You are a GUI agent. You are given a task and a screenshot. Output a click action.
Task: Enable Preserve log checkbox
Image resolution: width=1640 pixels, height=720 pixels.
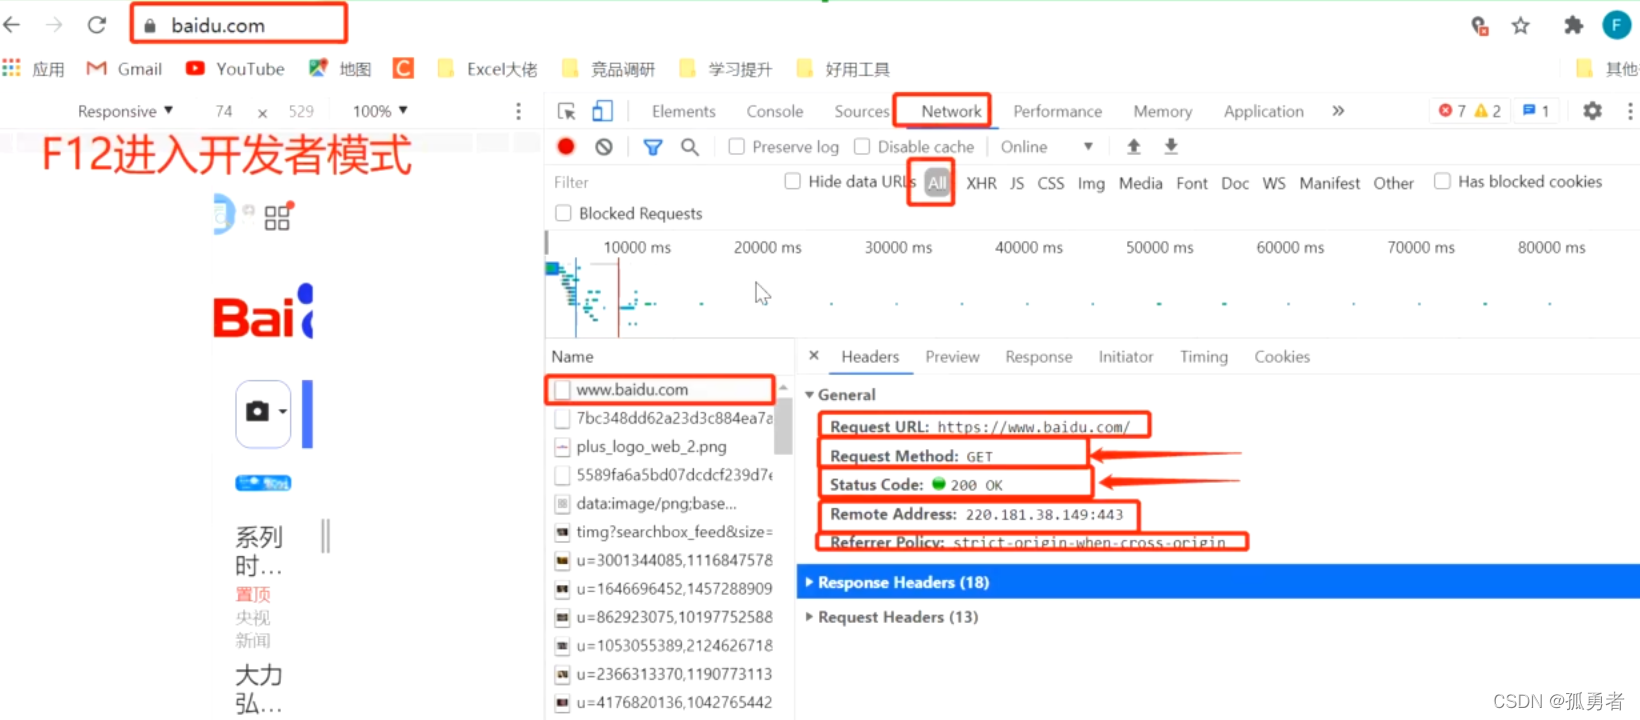[737, 147]
